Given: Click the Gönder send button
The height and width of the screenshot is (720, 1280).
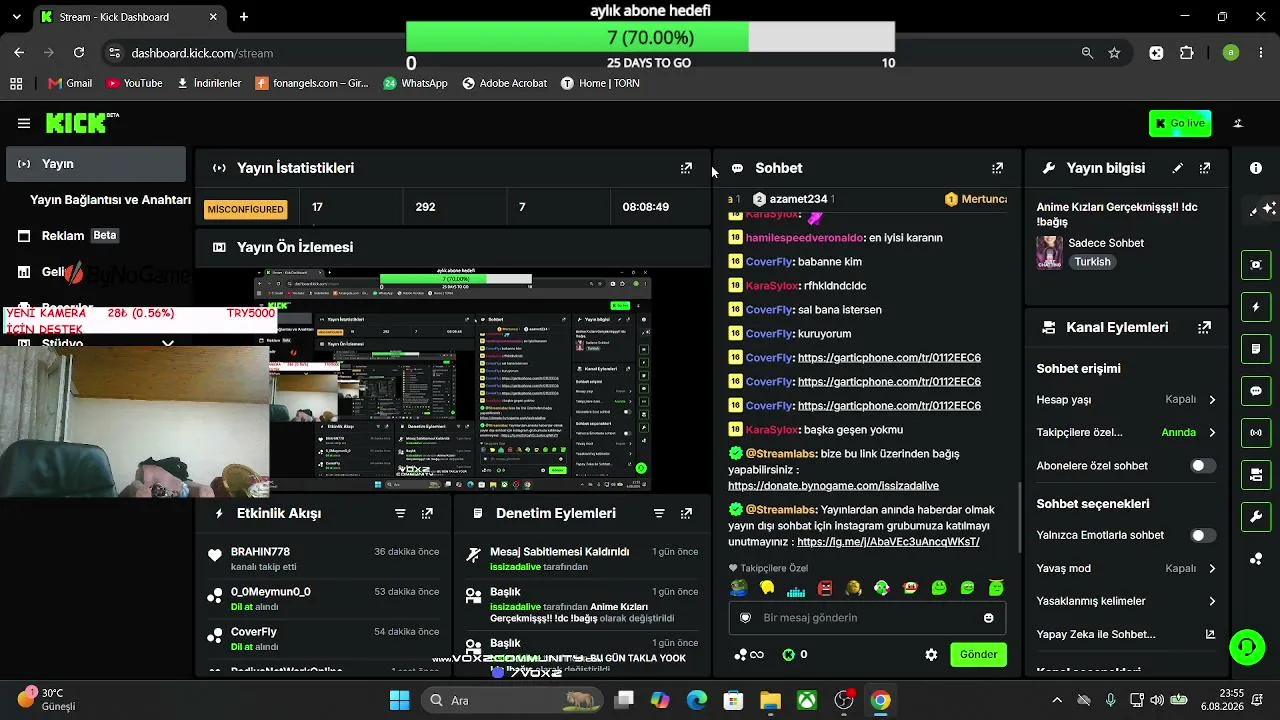Looking at the screenshot, I should click(978, 654).
